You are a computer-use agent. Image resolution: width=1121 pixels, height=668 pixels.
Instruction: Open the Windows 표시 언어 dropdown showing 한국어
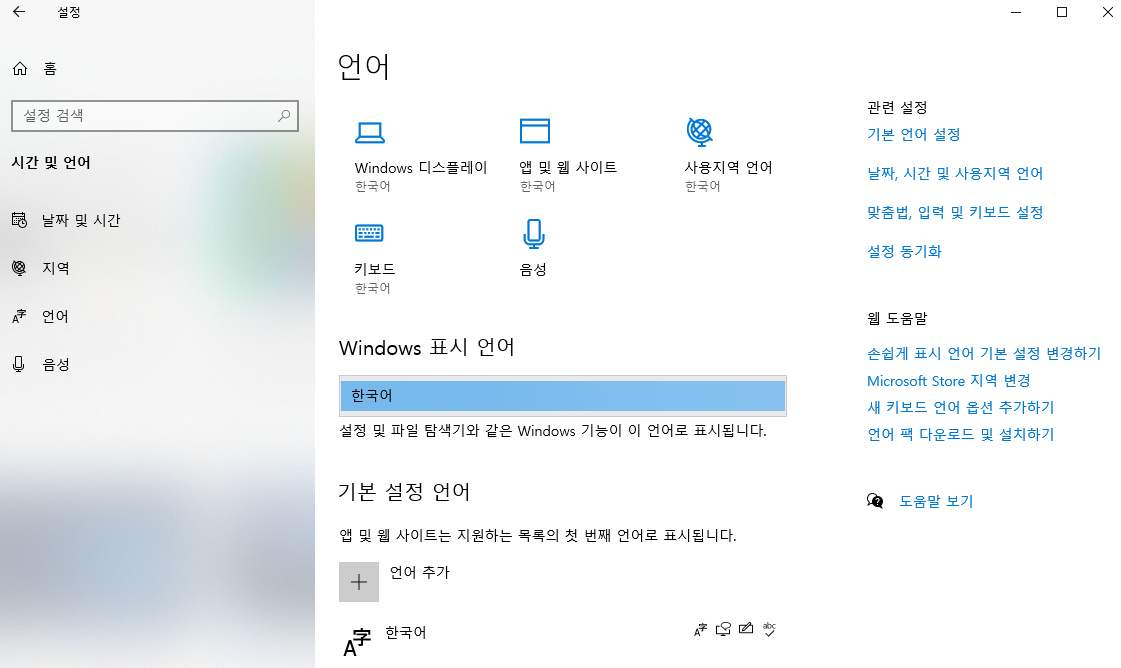coord(563,396)
